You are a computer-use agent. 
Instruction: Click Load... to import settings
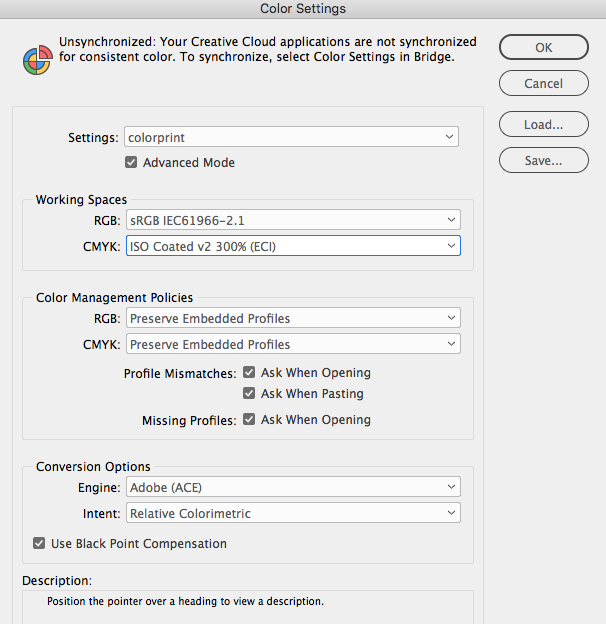543,125
